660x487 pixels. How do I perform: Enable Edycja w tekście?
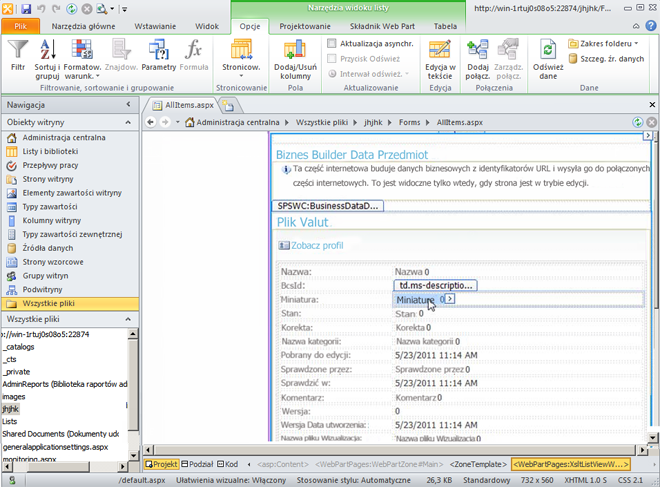(440, 59)
